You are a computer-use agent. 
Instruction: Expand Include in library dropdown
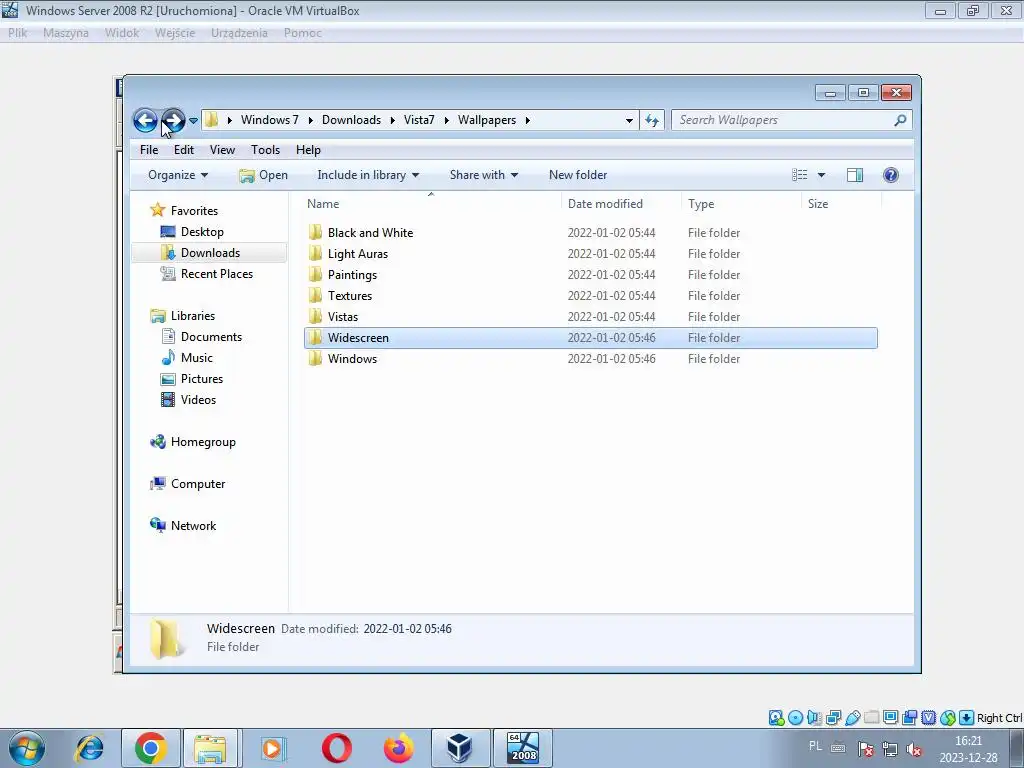coord(368,175)
